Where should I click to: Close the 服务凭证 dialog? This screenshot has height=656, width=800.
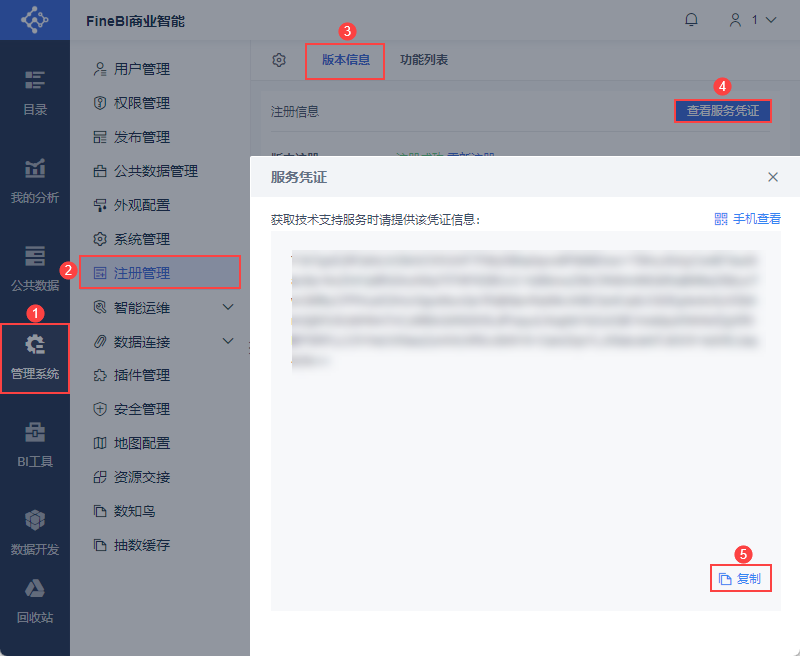pos(773,177)
